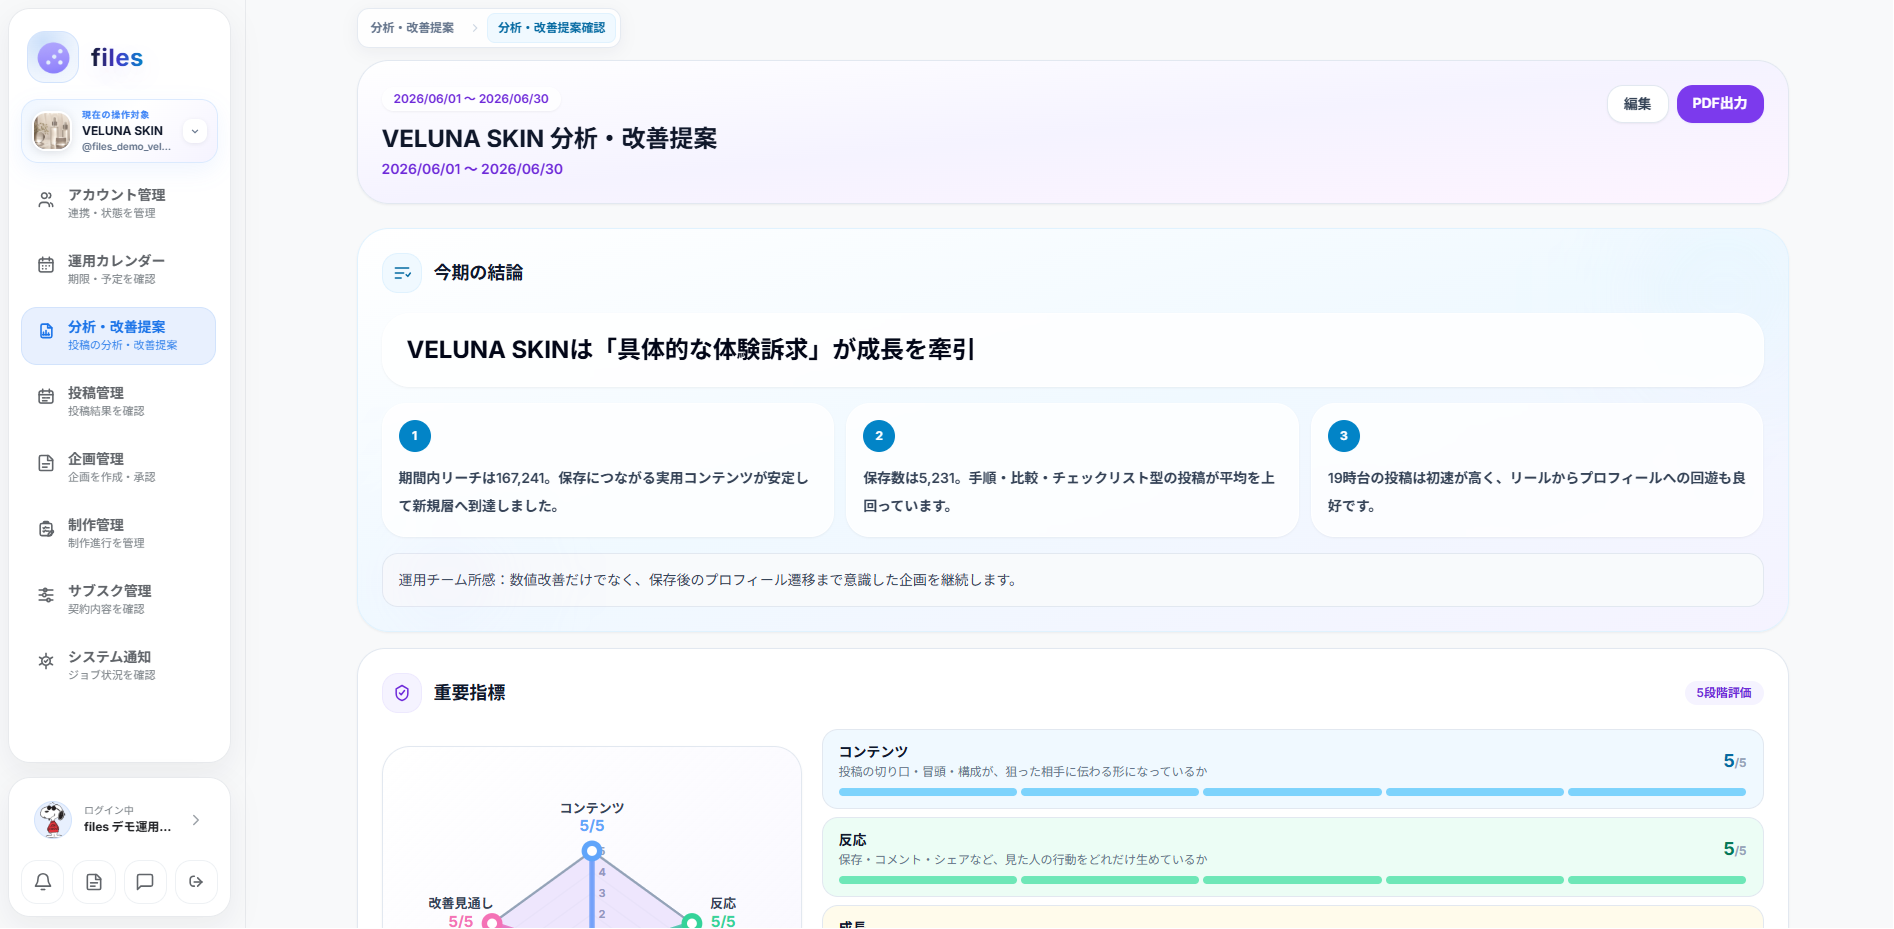This screenshot has height=929, width=1894.
Task: Click the 反応 radar chart point
Action: (x=691, y=922)
